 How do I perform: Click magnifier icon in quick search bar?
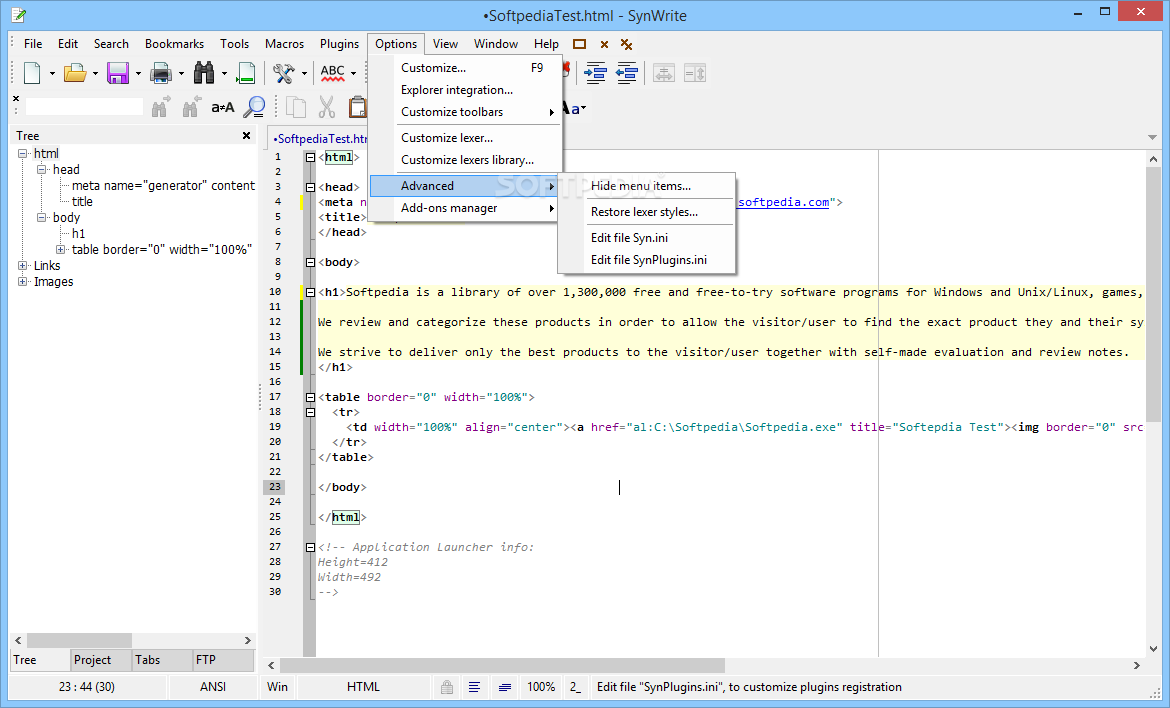click(254, 107)
